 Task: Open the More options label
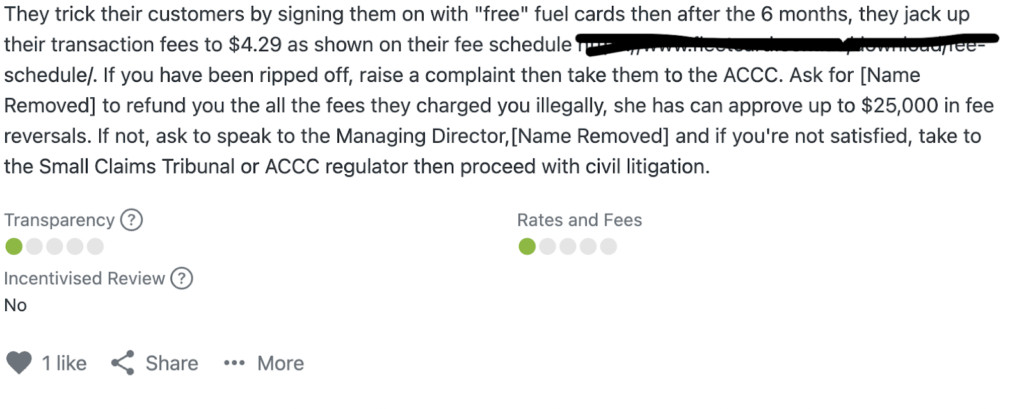click(x=281, y=363)
